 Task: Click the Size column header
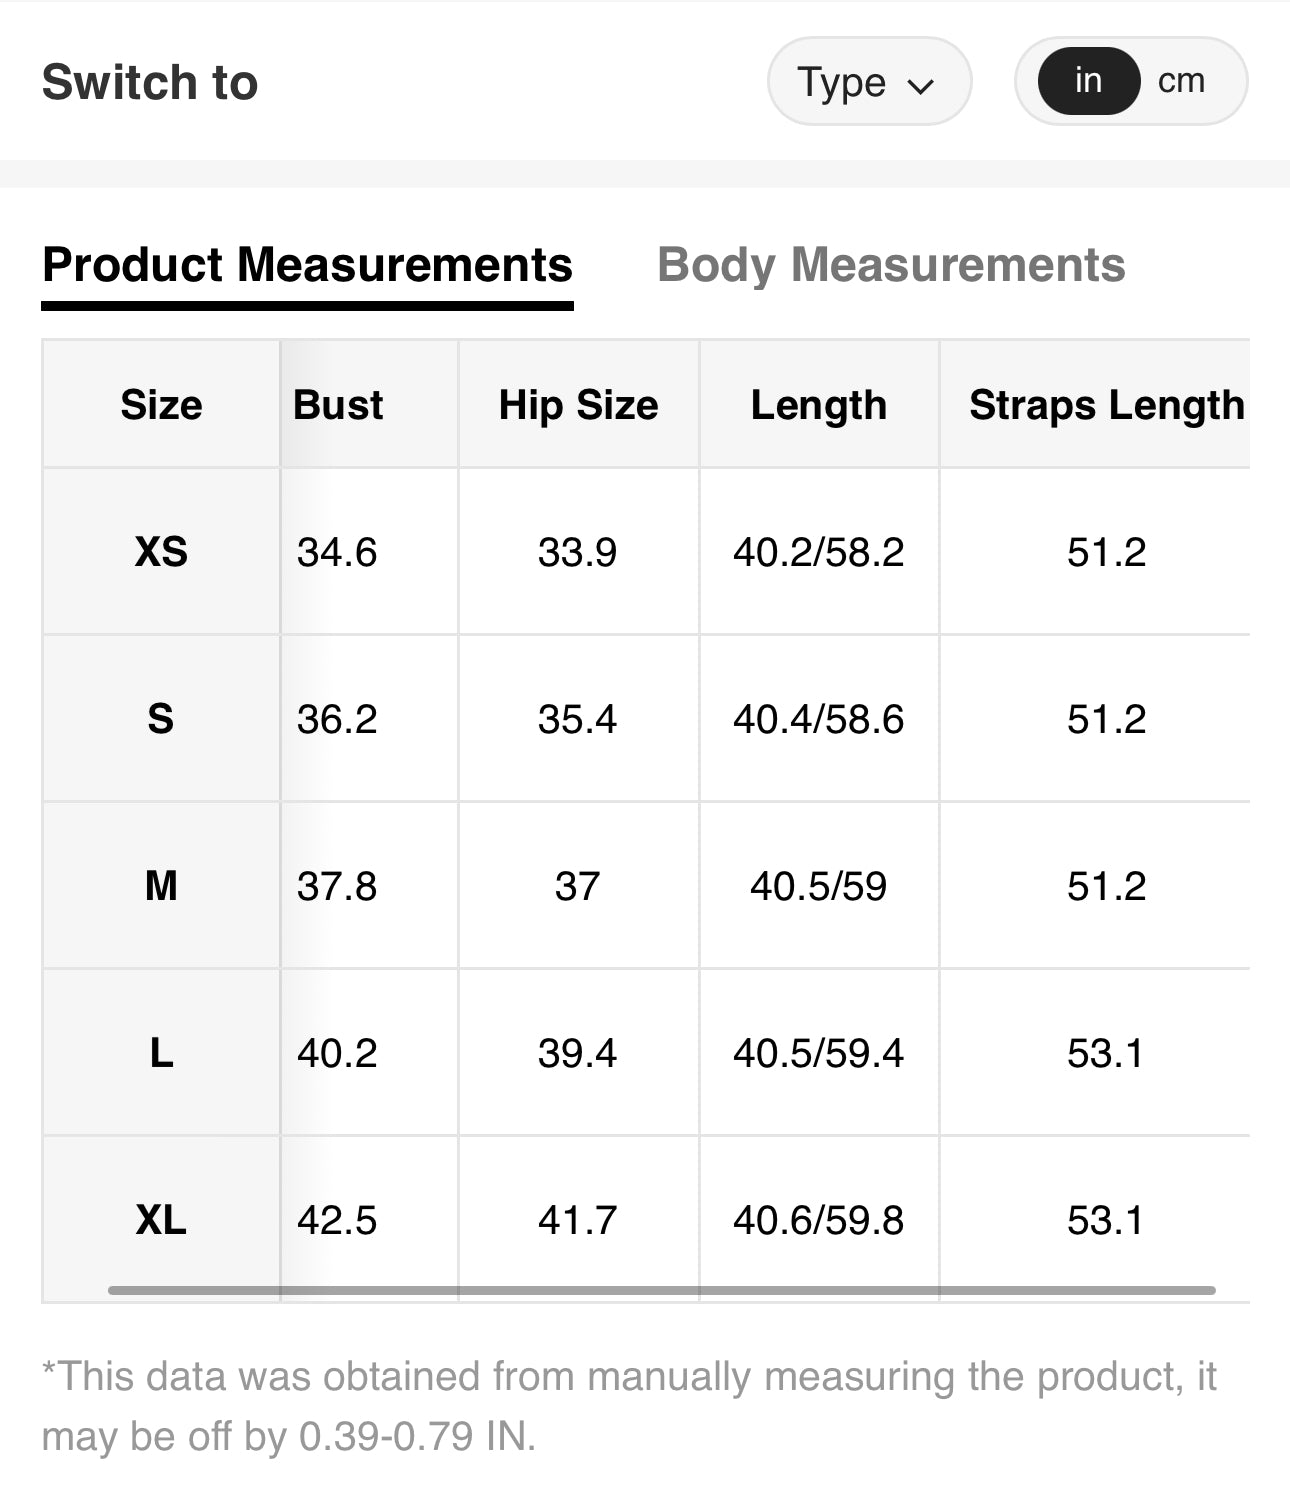pos(161,405)
